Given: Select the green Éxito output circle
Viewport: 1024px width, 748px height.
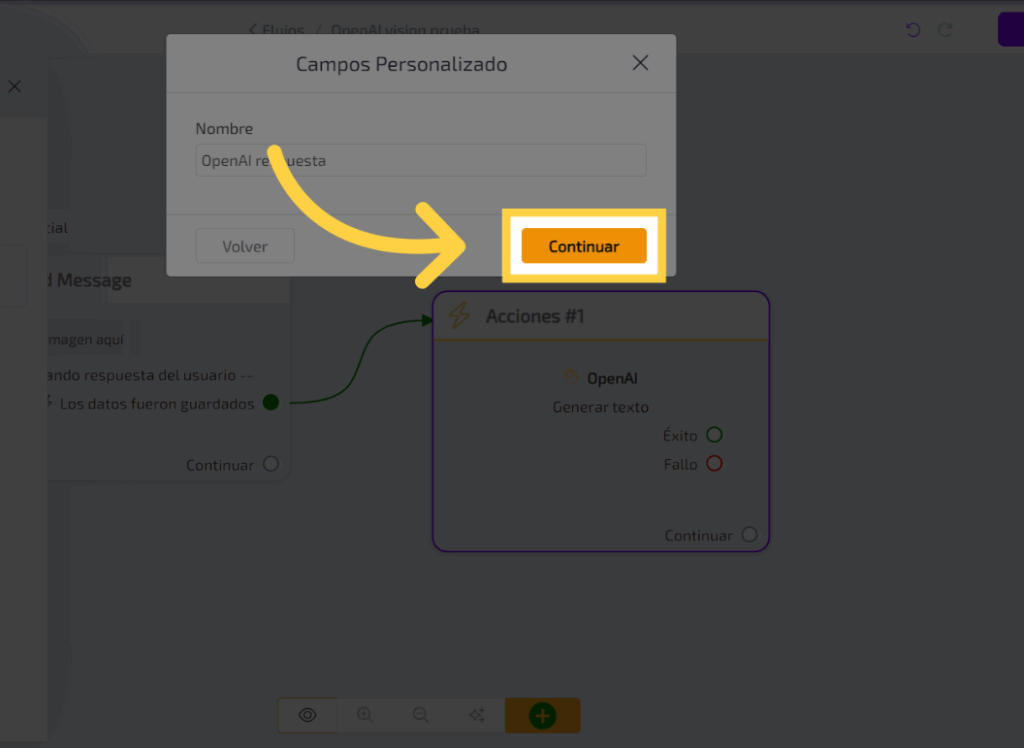Looking at the screenshot, I should (x=714, y=435).
